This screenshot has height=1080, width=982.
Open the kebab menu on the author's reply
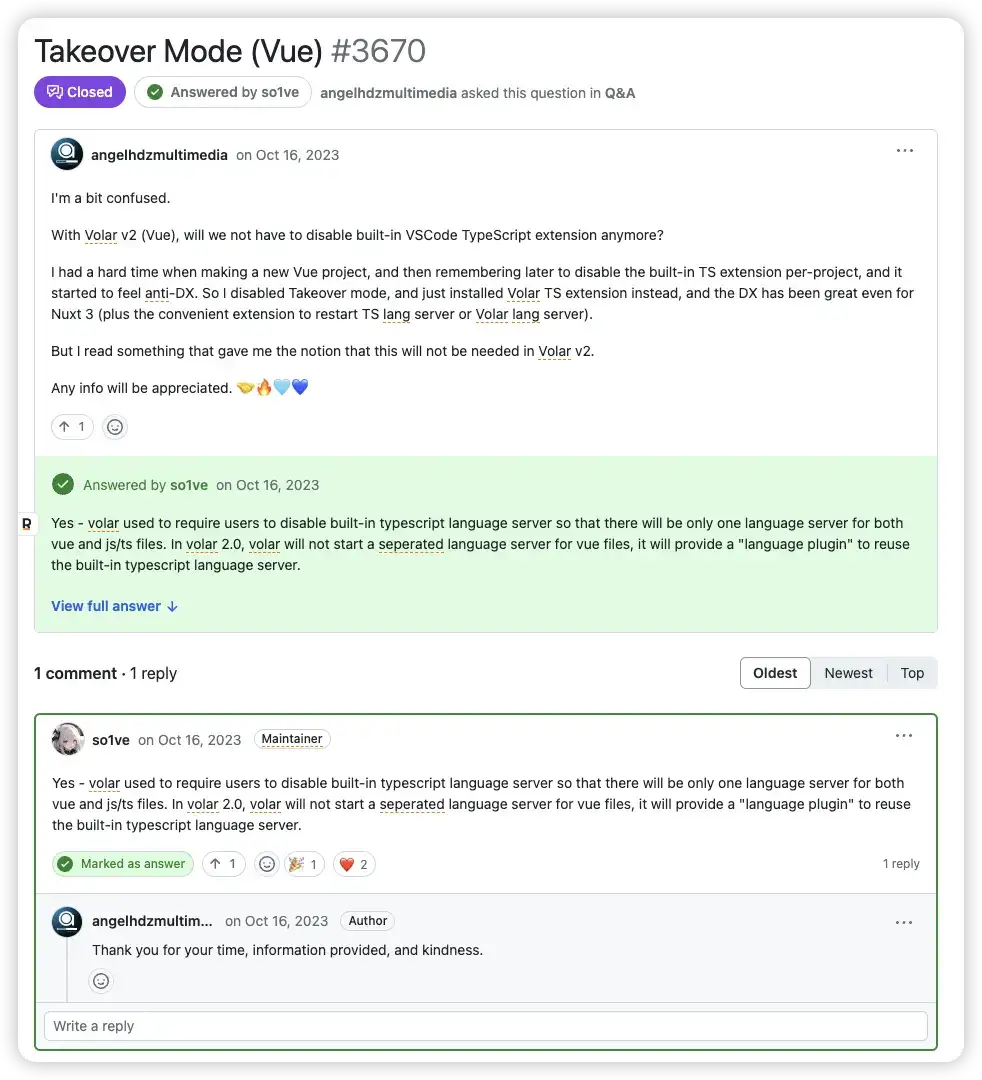tap(905, 921)
